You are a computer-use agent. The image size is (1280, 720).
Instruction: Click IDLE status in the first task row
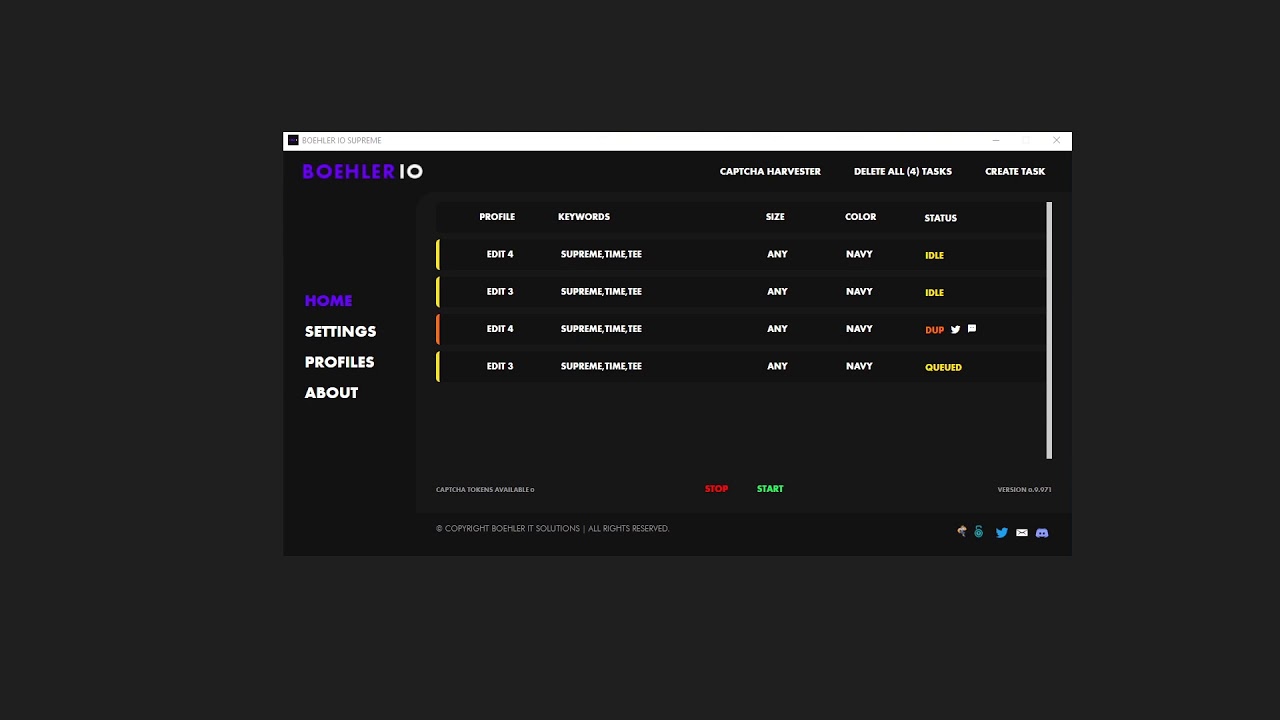coord(934,255)
